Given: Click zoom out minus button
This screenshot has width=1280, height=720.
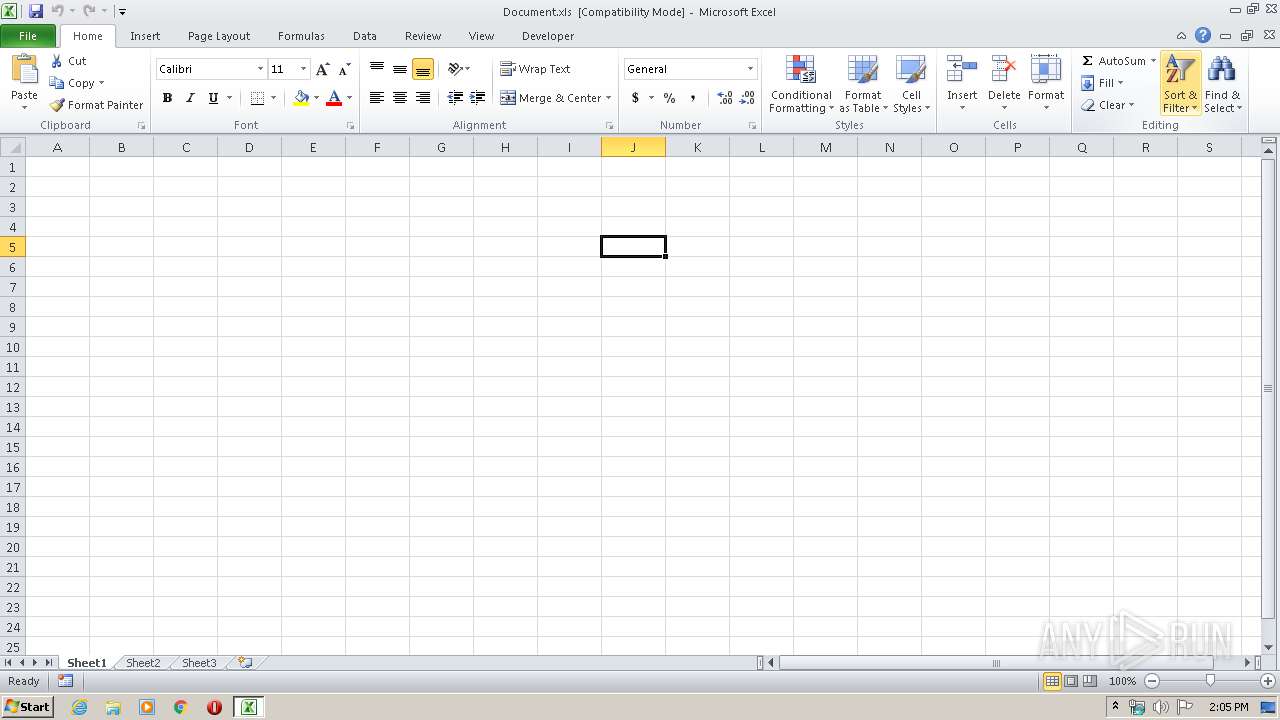Looking at the screenshot, I should tap(1152, 681).
